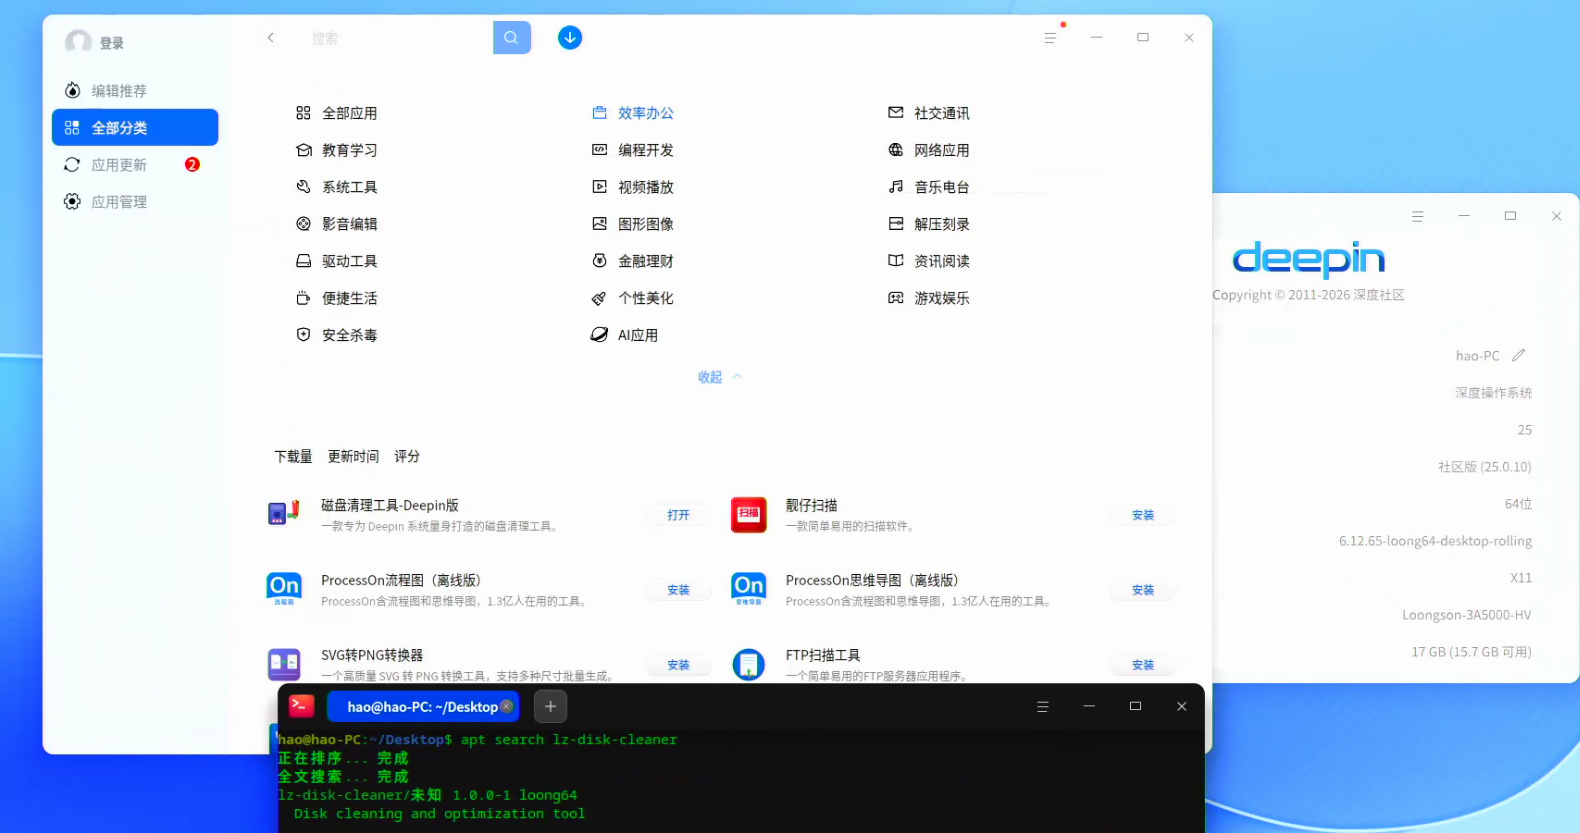Viewport: 1580px width, 833px height.
Task: Open 应用管理 in sidebar
Action: tap(135, 202)
